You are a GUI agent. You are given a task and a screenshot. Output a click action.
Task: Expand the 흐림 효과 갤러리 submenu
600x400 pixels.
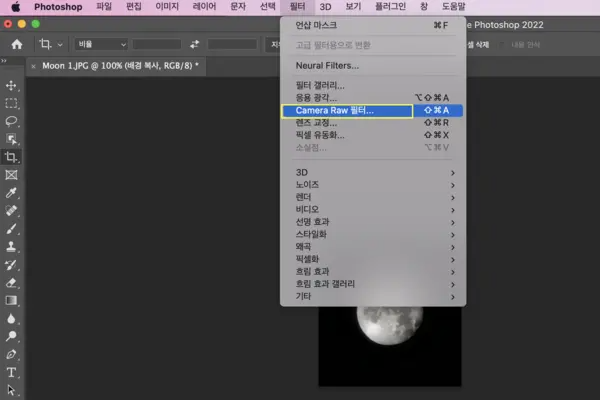[x=373, y=284]
